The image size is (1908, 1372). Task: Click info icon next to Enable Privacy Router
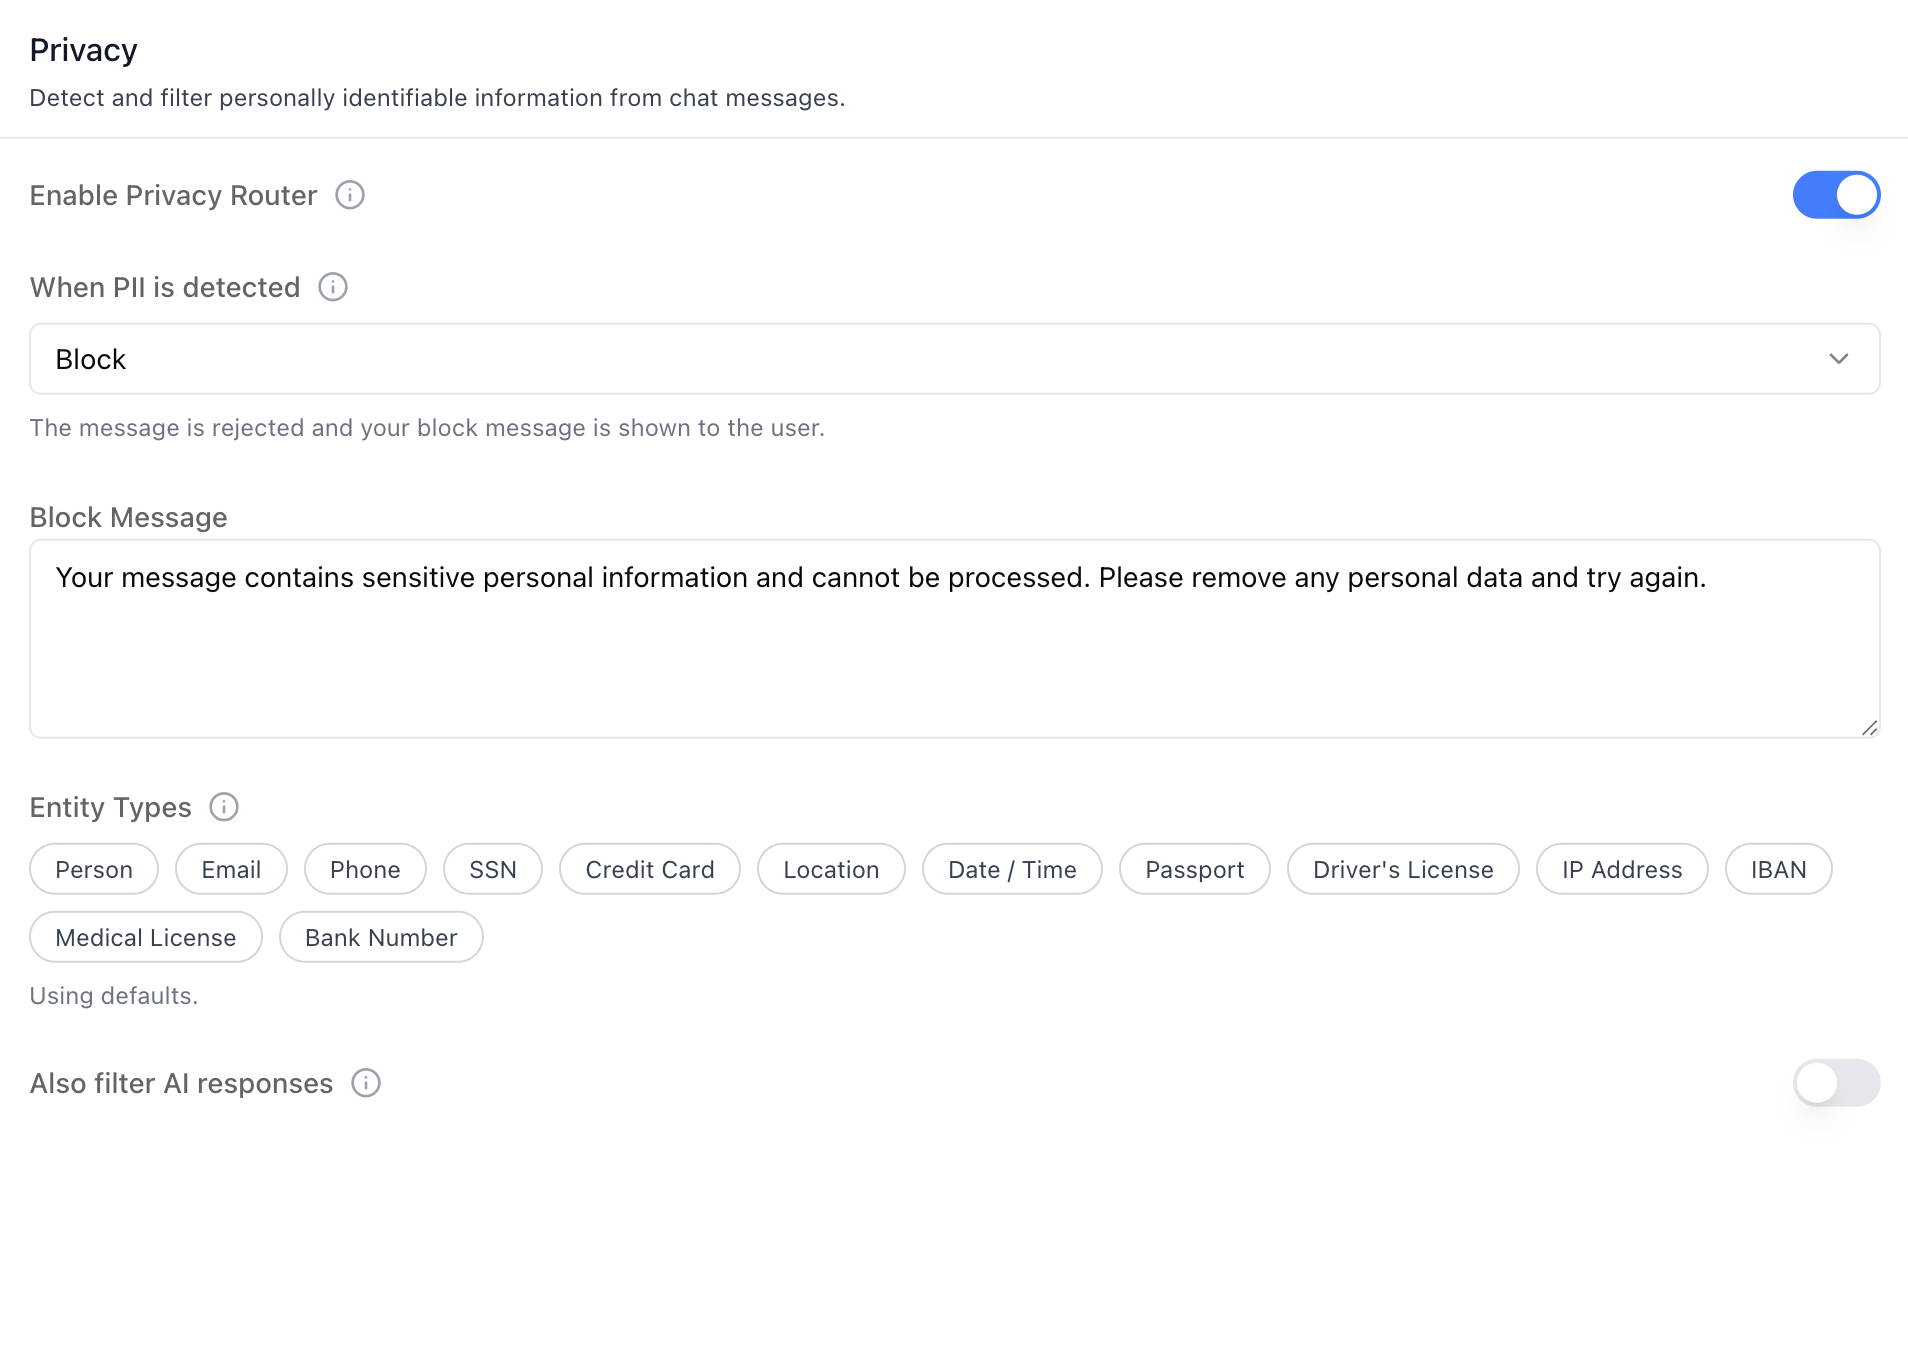(350, 195)
